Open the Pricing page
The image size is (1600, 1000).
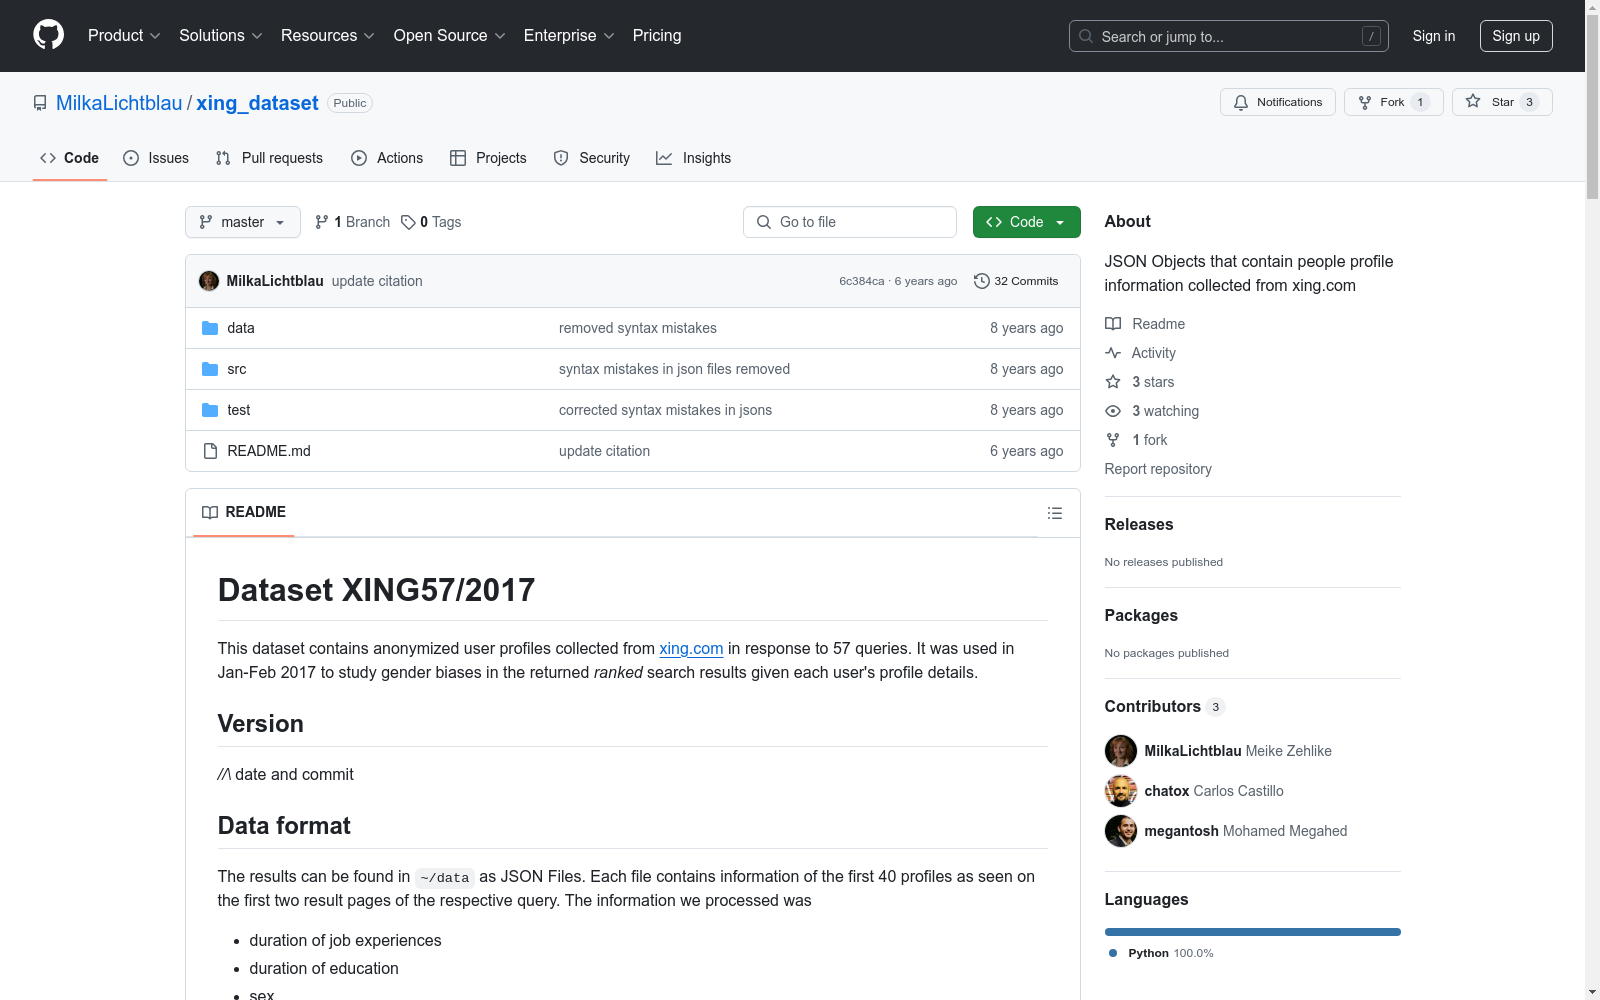[657, 36]
